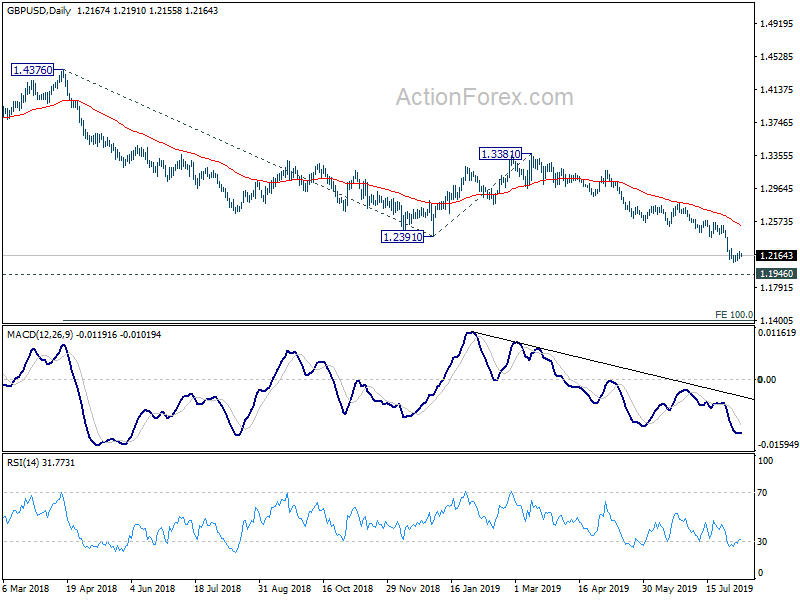Viewport: 800px width, 600px height.
Task: Click the RSI(14) indicator label
Action: coord(22,463)
